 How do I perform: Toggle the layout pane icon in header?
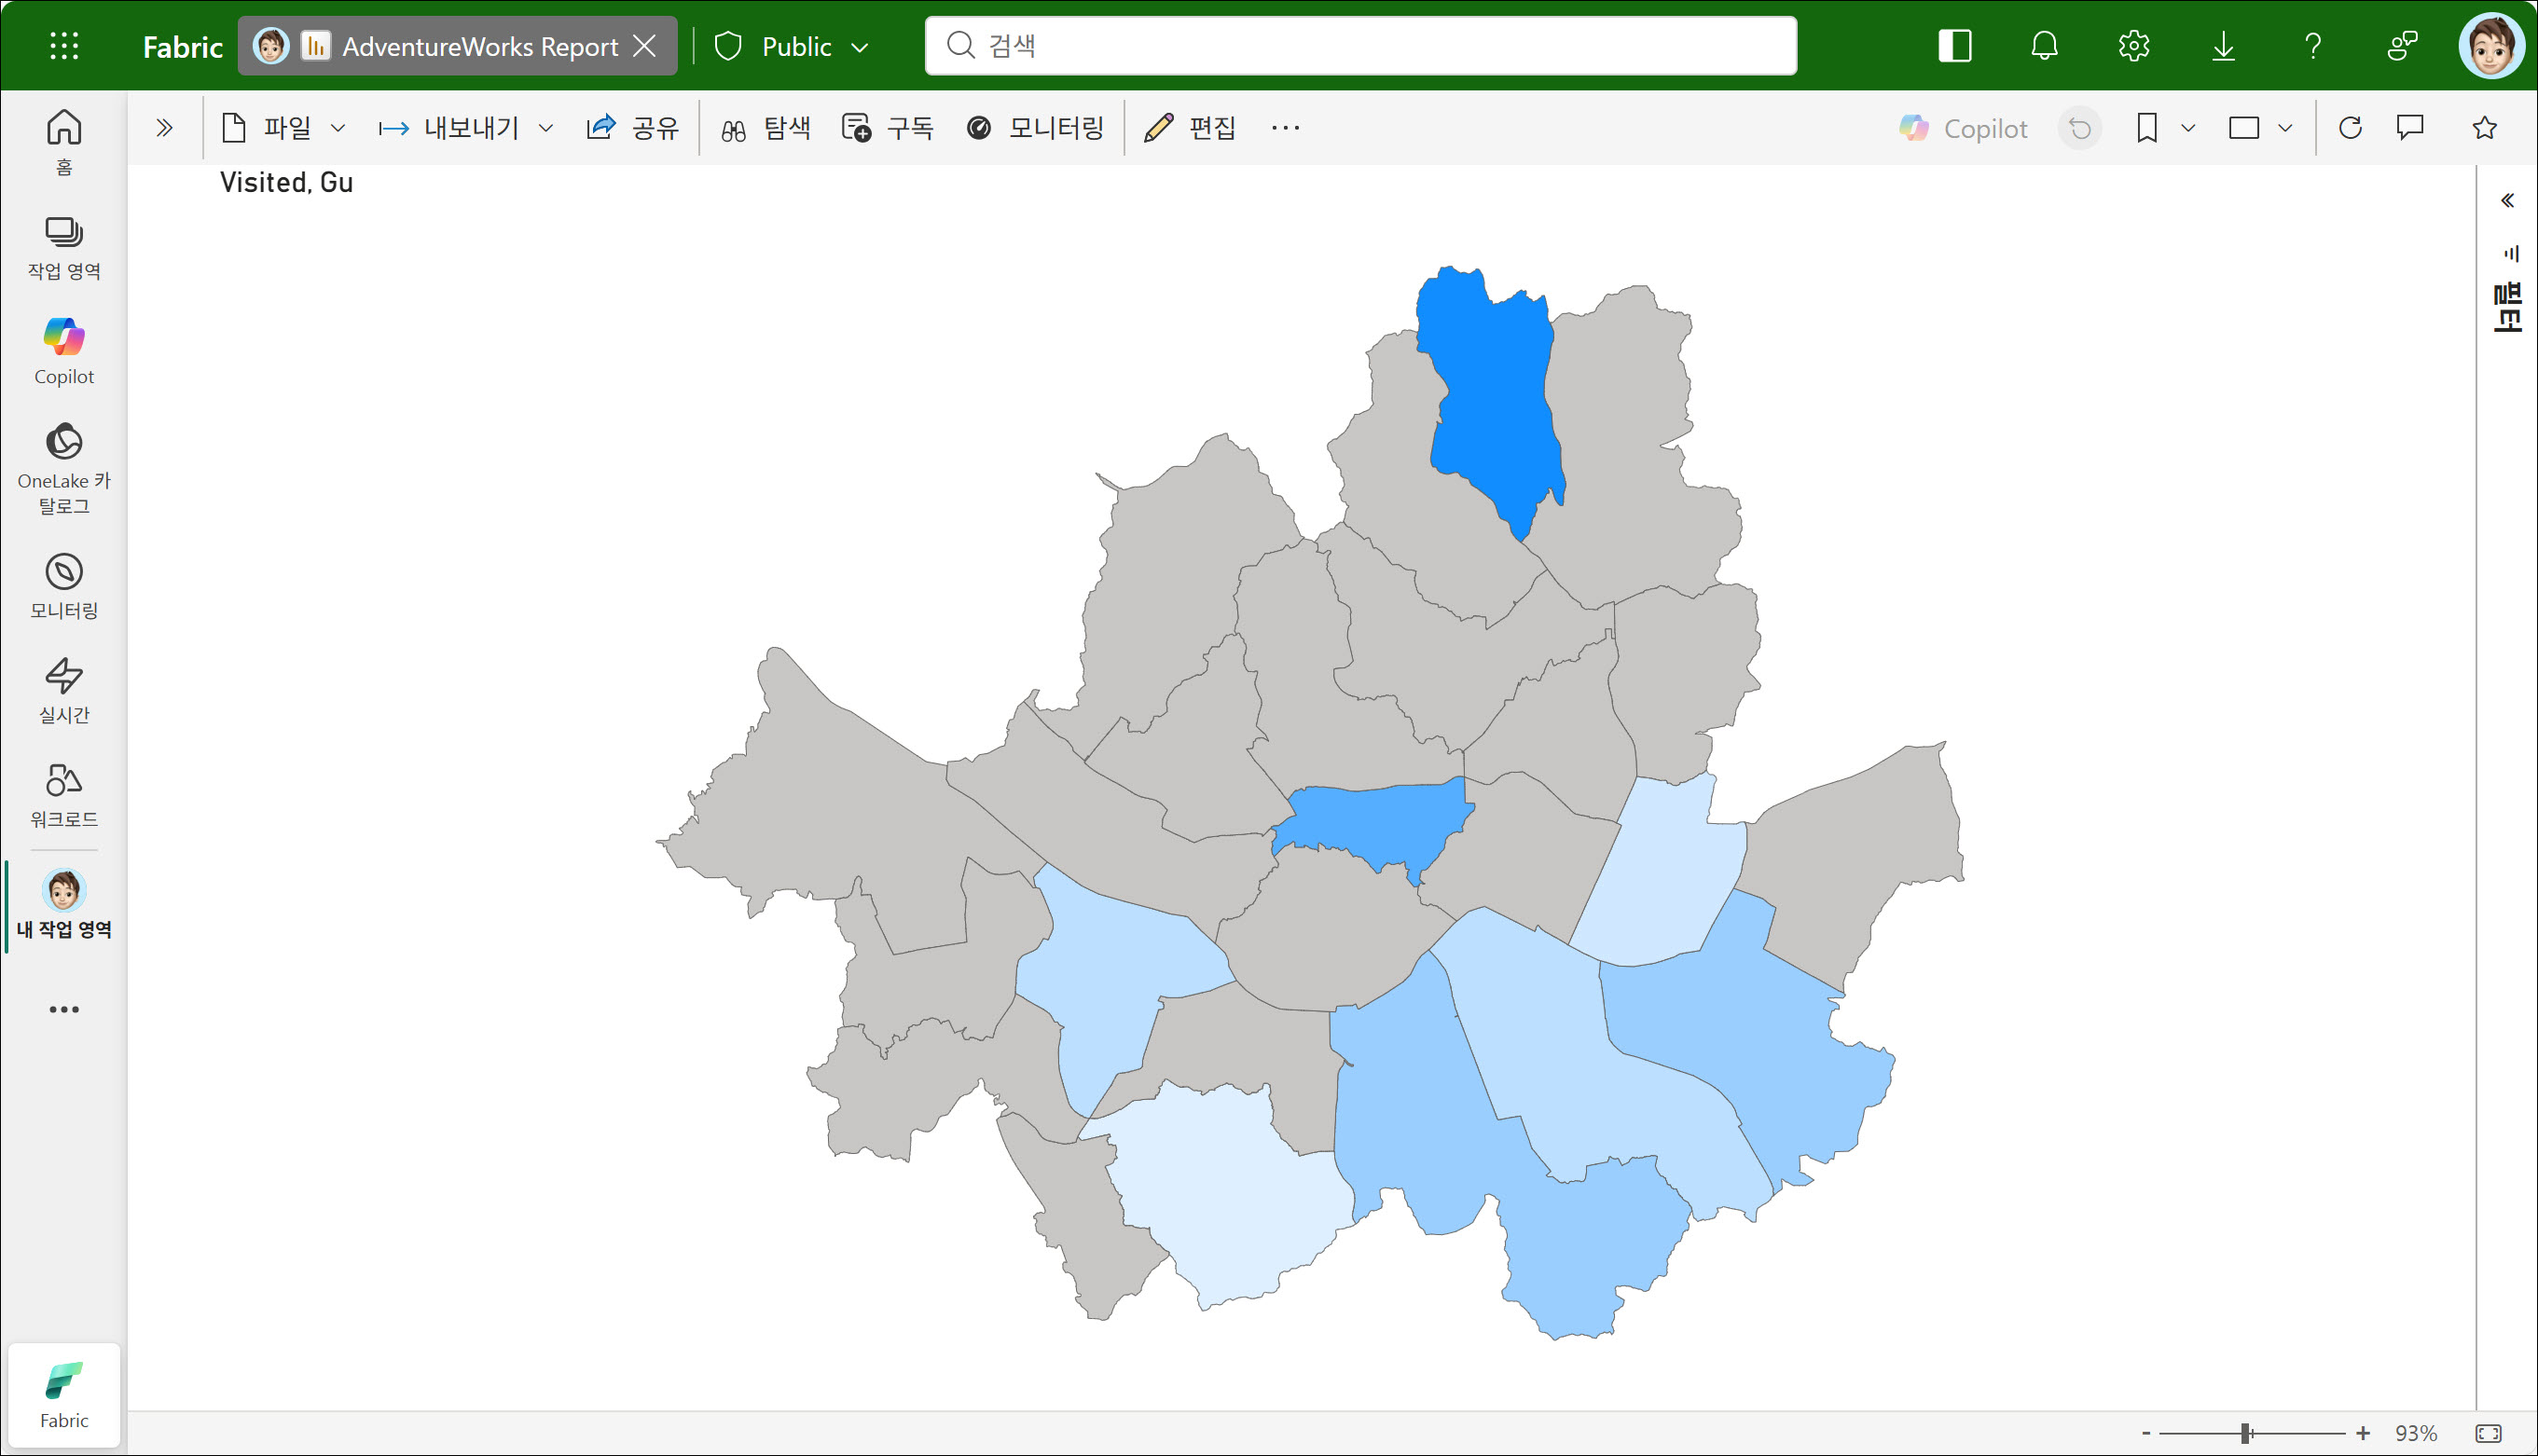click(1954, 46)
